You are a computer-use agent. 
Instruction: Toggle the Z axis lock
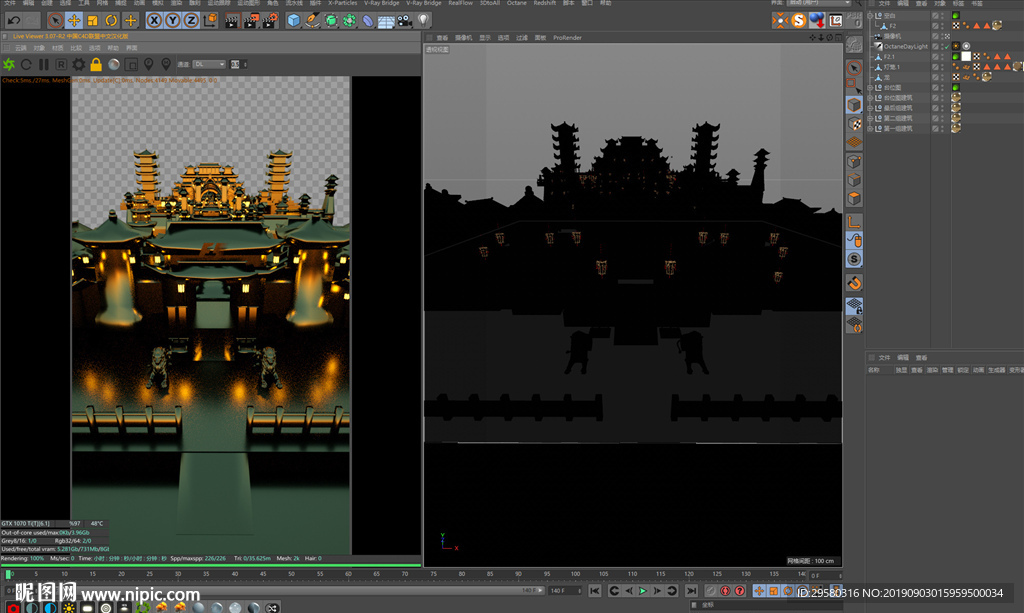192,20
